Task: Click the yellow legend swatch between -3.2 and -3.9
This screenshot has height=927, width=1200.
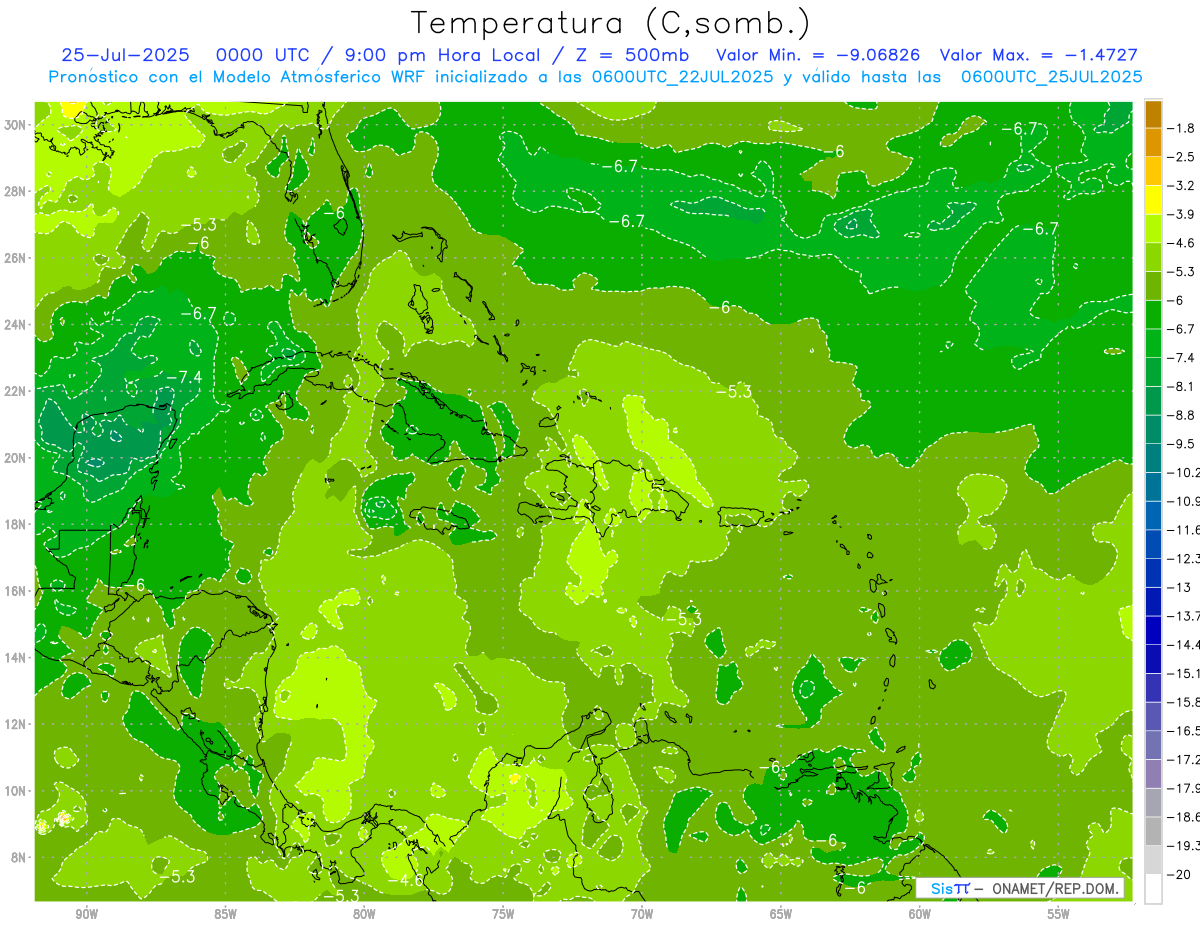Action: (1153, 200)
